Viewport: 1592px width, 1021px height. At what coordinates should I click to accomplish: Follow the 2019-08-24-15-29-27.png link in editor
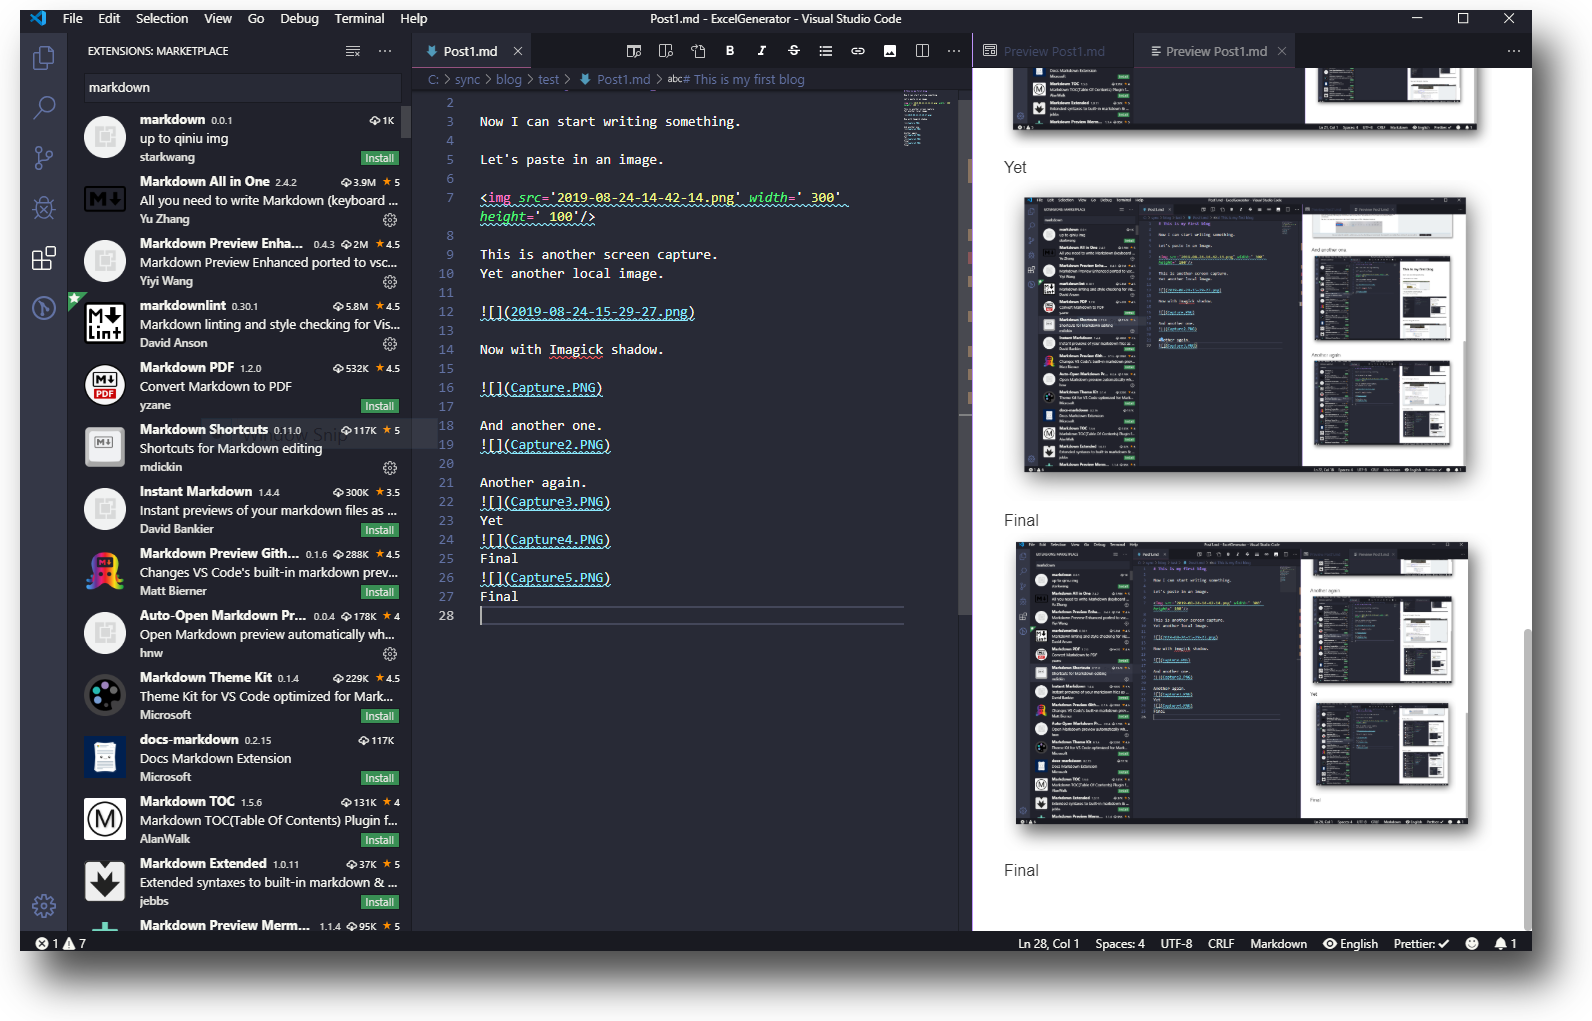(x=599, y=312)
